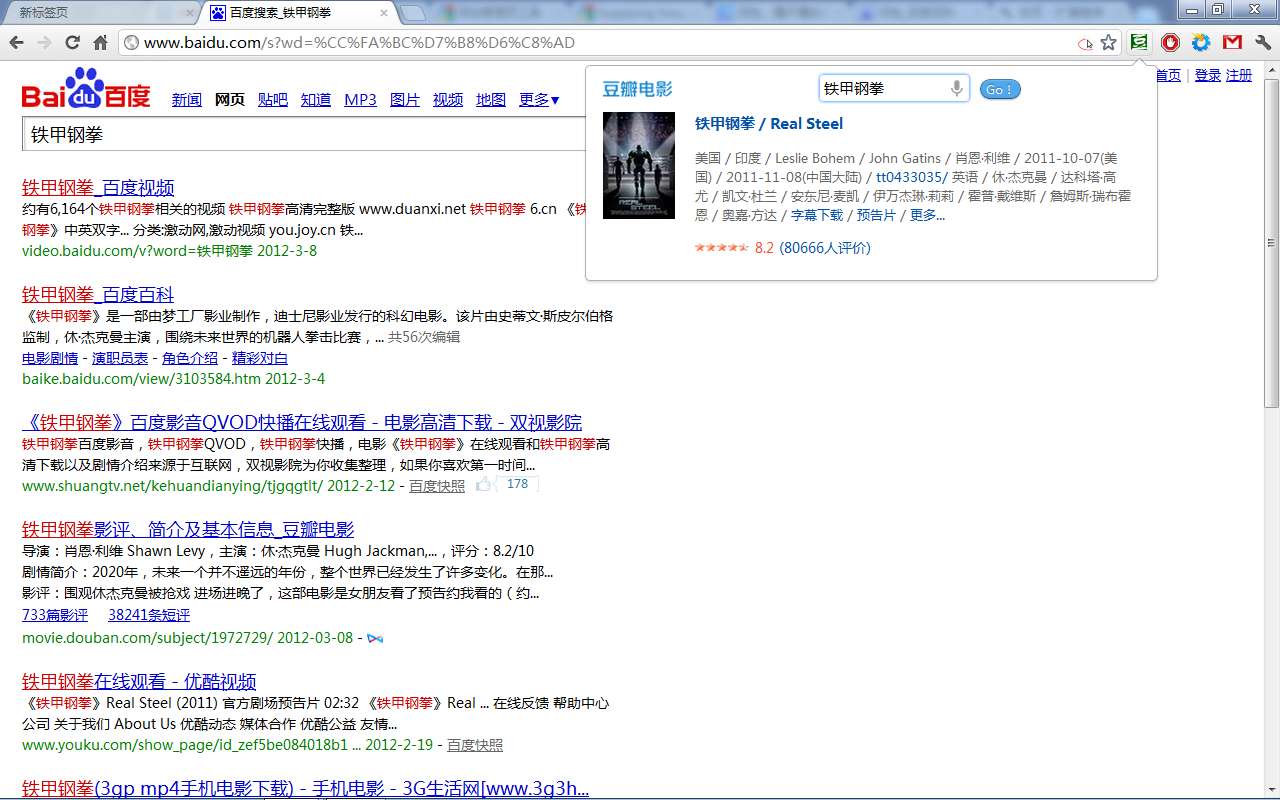Viewport: 1280px width, 800px height.
Task: Close the 新标签页 tab
Action: 191,13
